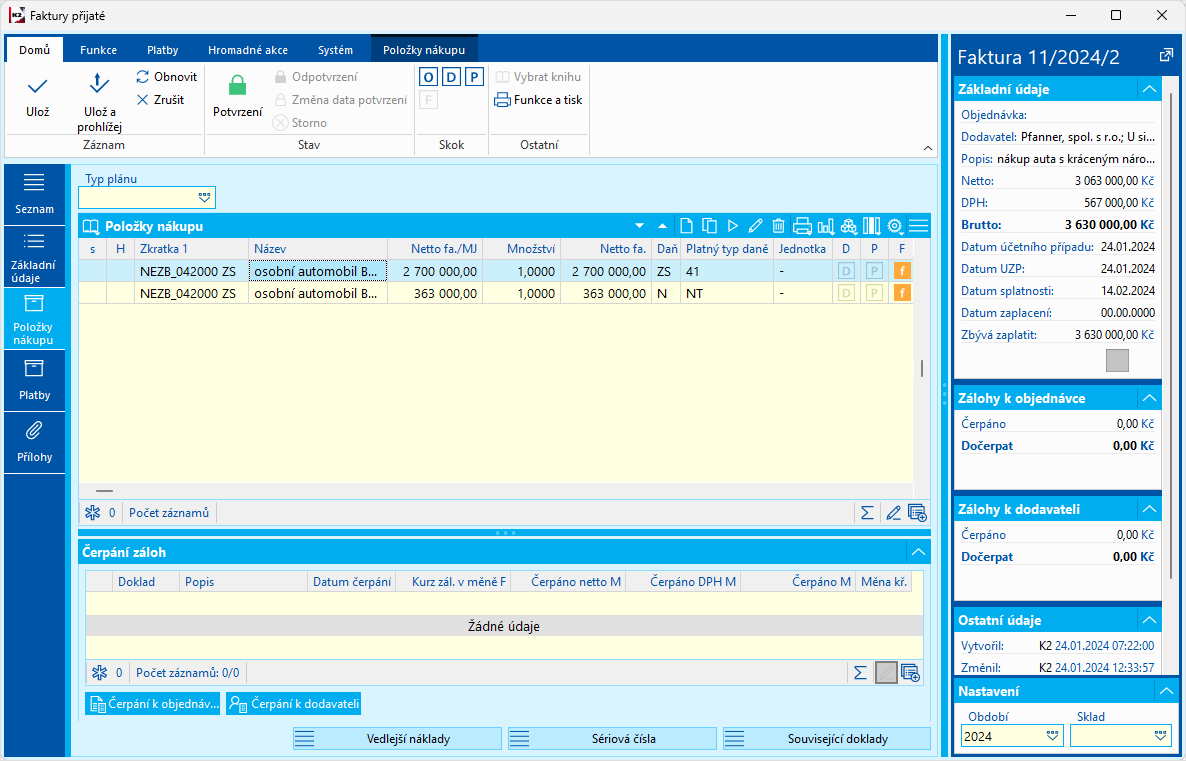Toggle the orange F flag on the first row
This screenshot has height=761, width=1186.
pyautogui.click(x=902, y=271)
